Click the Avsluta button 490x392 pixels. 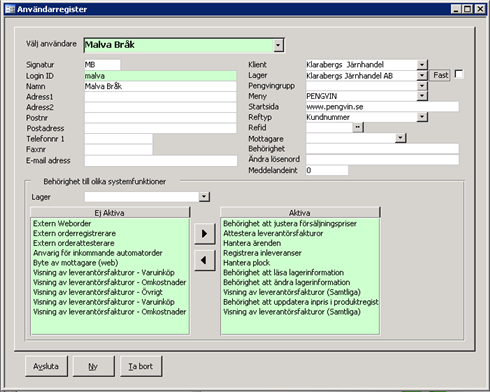pos(46,366)
